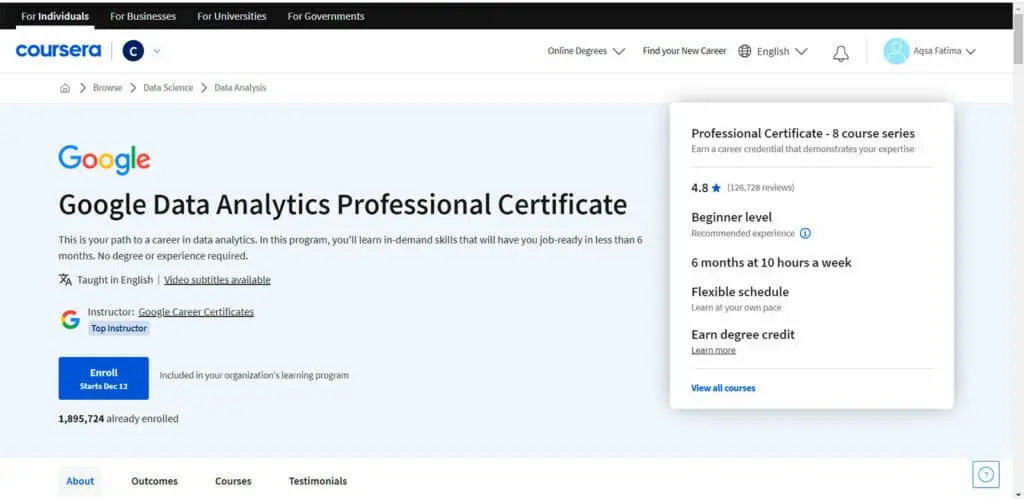Go to the home breadcrumb icon
Screen dimensions: 1024x499
pos(65,88)
